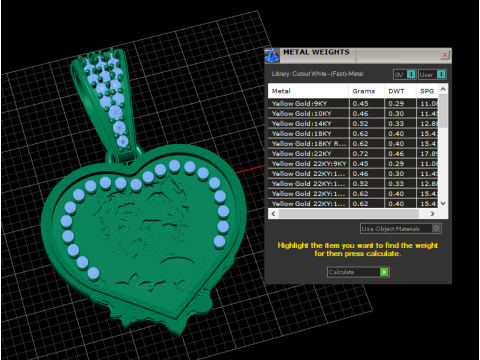Screen dimensions: 480x360
Task: Click the metal list scroll-up arrow
Action: (x=443, y=89)
